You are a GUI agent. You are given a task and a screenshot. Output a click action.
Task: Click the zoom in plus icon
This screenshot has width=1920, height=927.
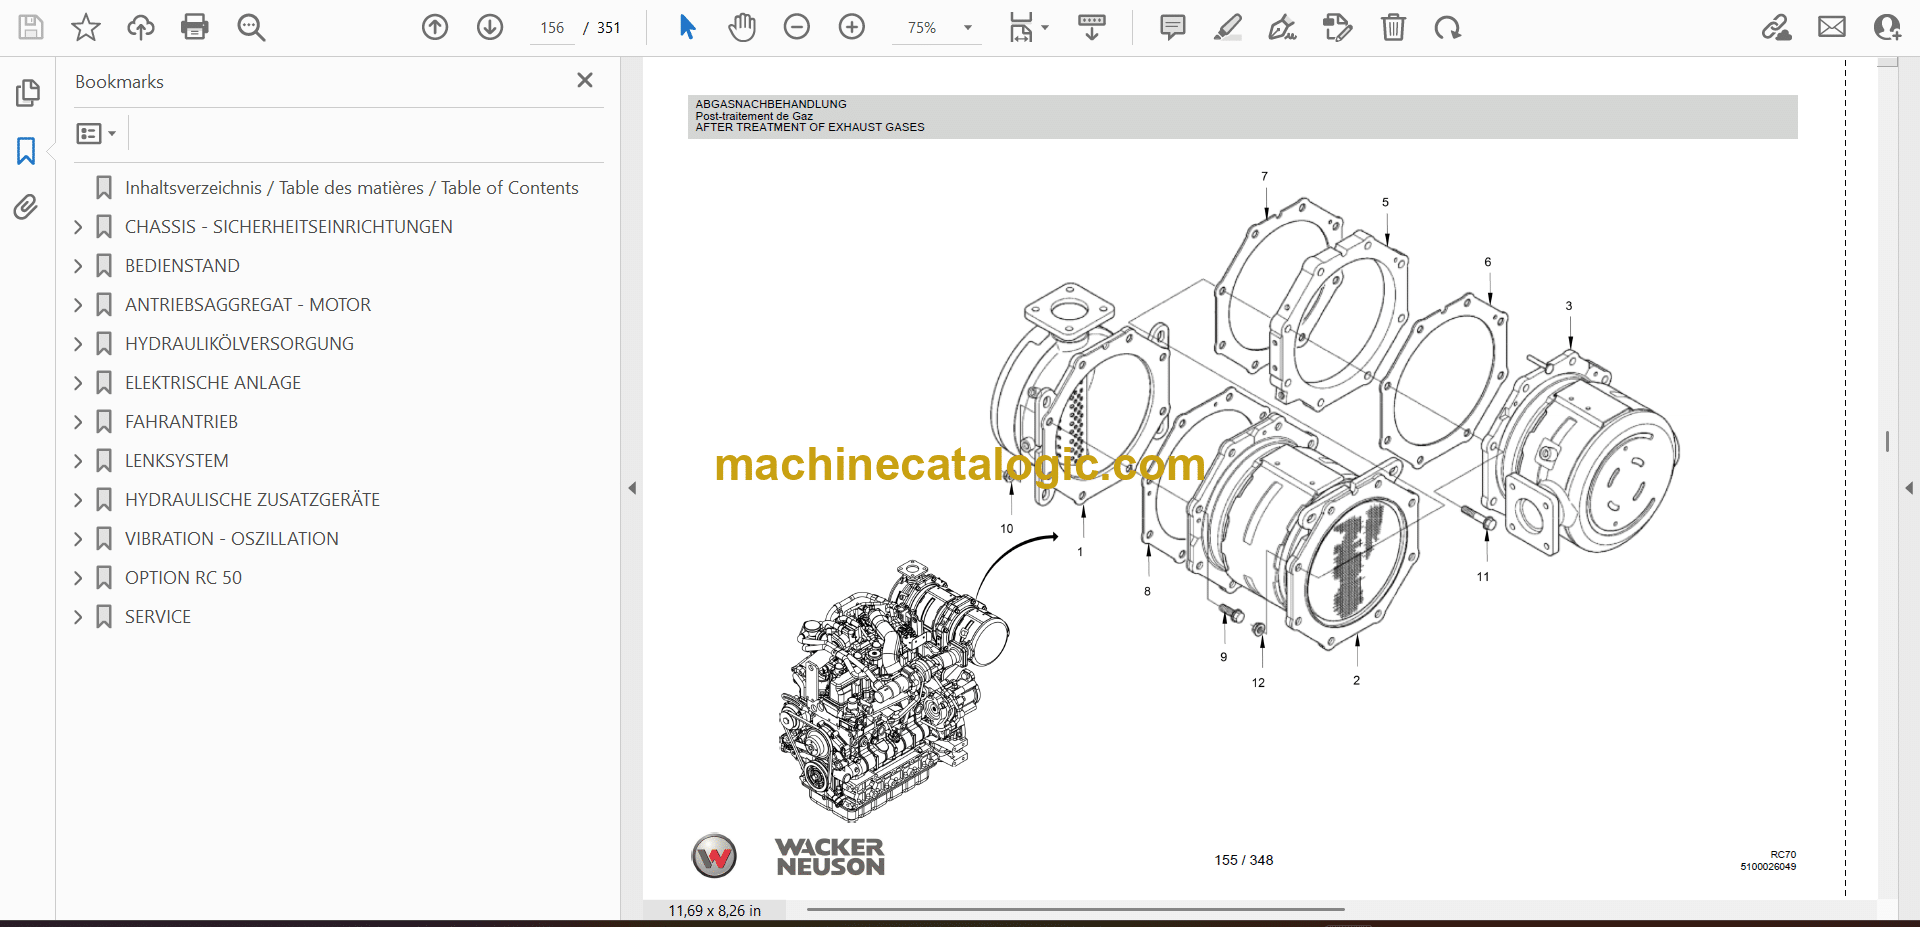pos(851,27)
